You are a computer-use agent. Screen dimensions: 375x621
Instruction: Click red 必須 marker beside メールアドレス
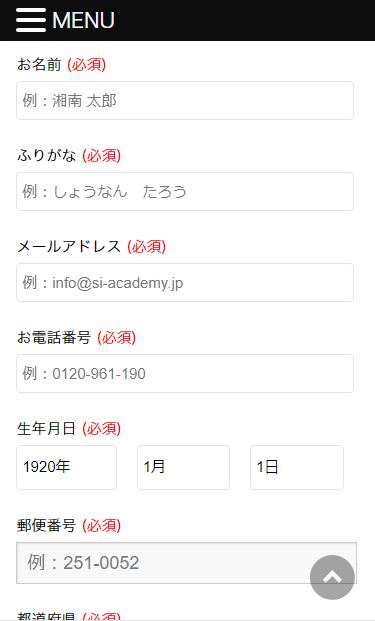coord(147,246)
